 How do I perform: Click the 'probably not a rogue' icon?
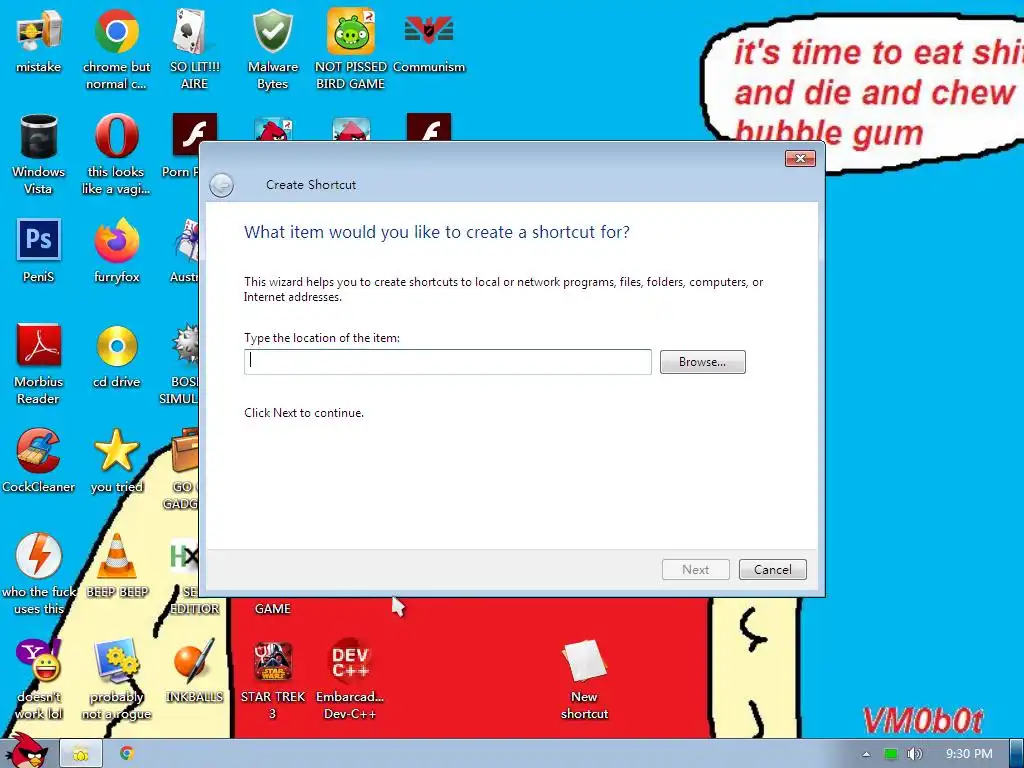coord(116,679)
